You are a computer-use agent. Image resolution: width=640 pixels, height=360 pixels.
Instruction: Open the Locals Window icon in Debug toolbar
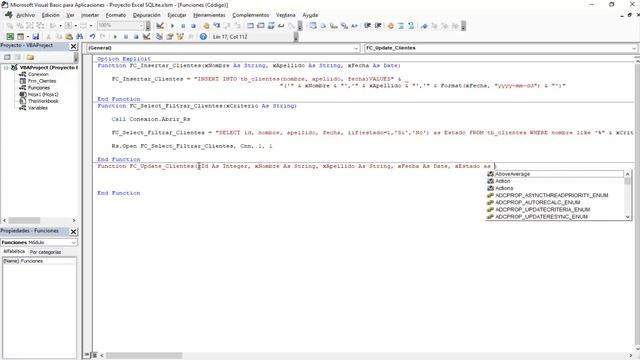(x=250, y=26)
